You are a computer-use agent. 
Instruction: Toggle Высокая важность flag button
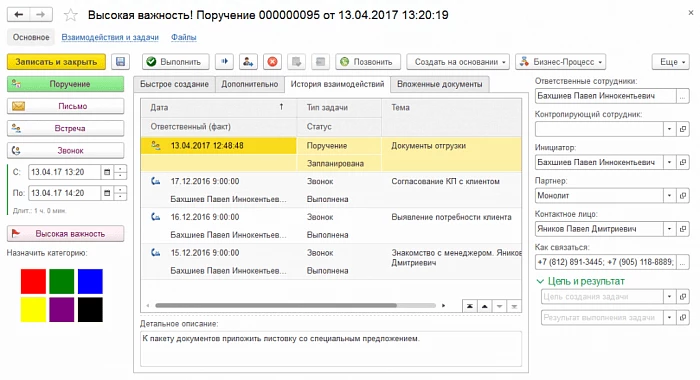pos(66,234)
